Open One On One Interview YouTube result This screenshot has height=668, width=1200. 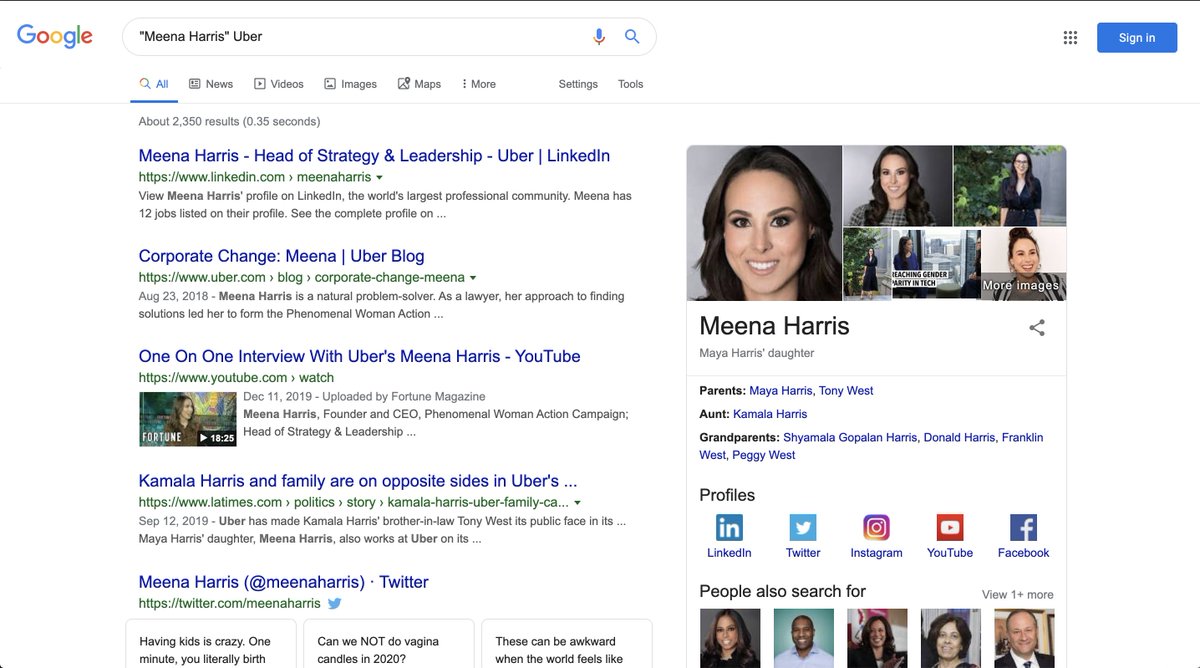359,356
